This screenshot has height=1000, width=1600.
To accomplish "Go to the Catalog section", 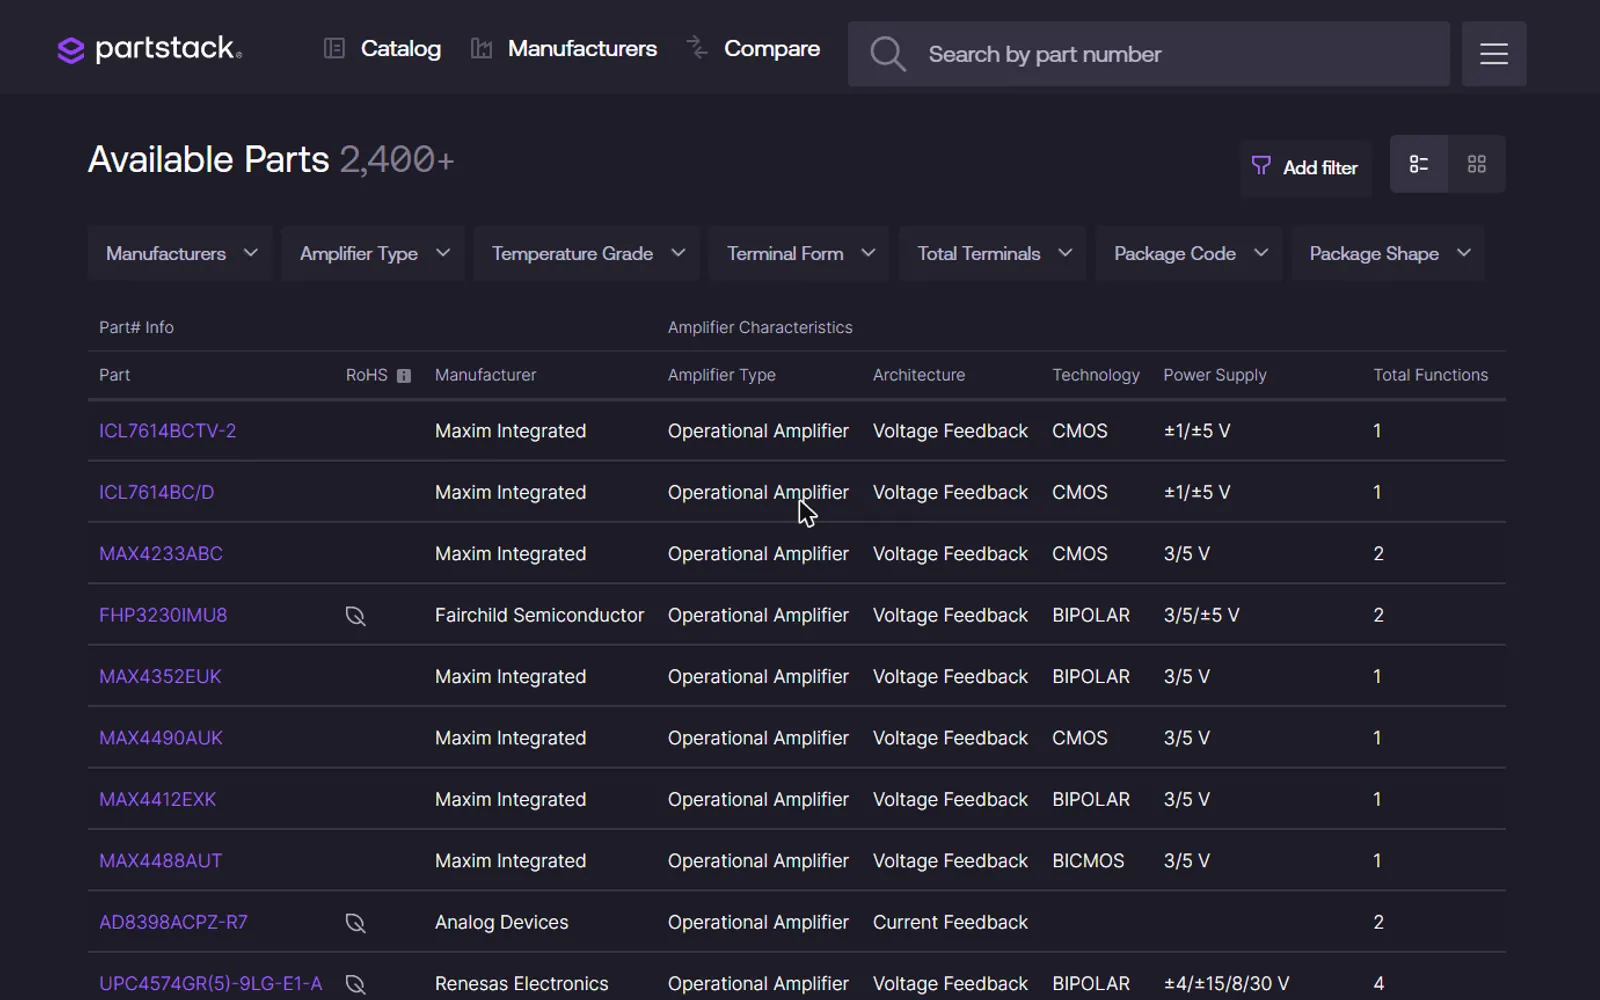I will (400, 48).
